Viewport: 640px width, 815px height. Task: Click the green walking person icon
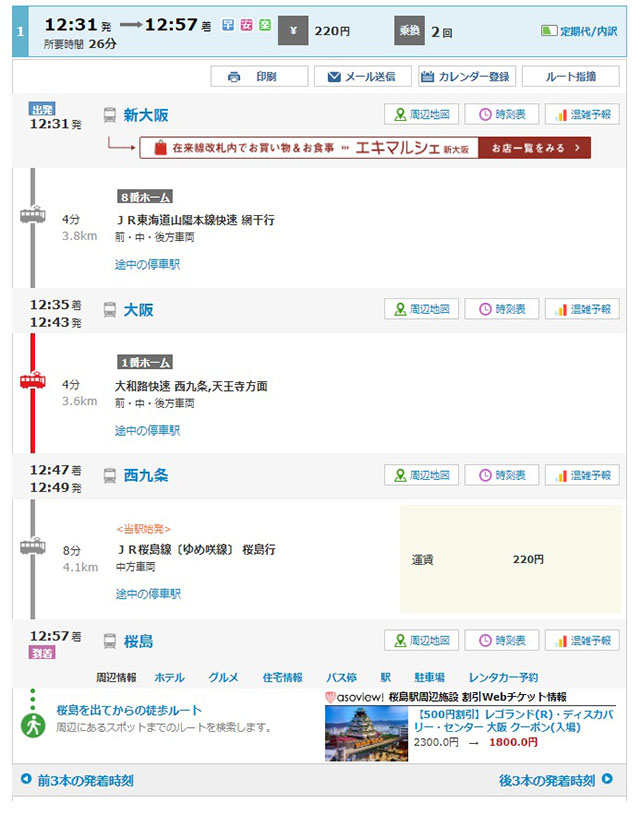pyautogui.click(x=33, y=725)
